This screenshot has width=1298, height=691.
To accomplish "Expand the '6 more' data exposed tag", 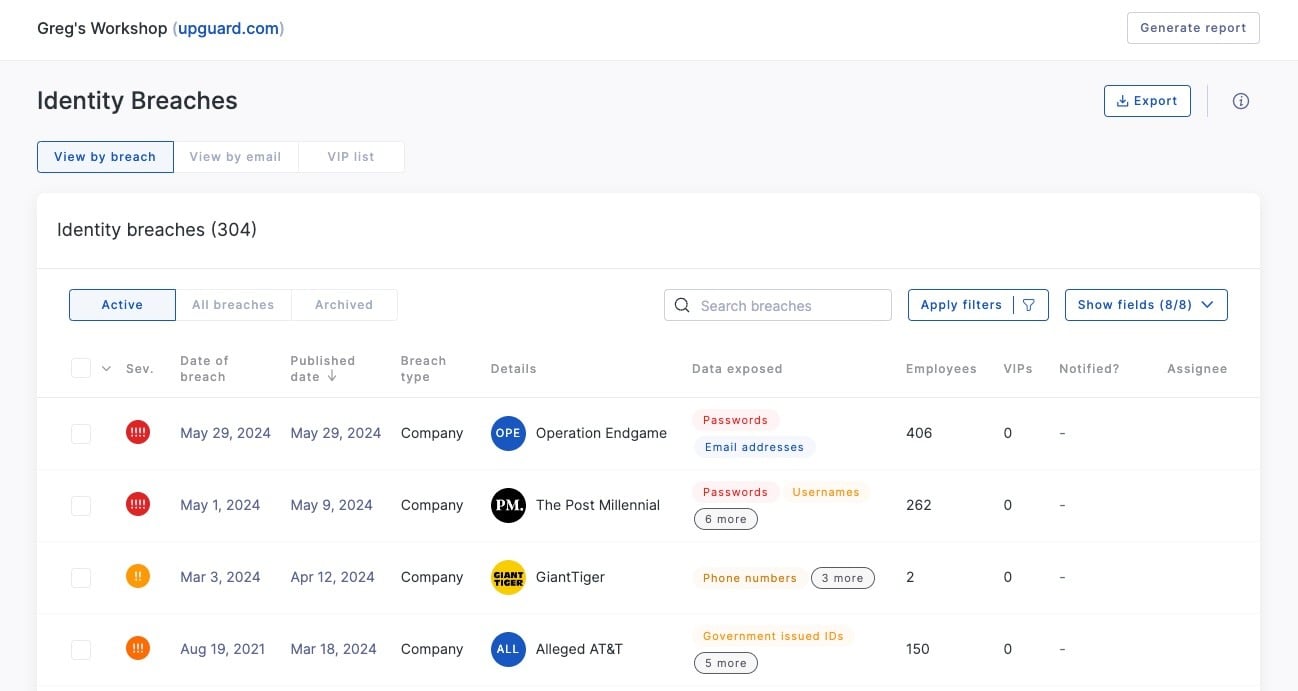I will pyautogui.click(x=725, y=519).
